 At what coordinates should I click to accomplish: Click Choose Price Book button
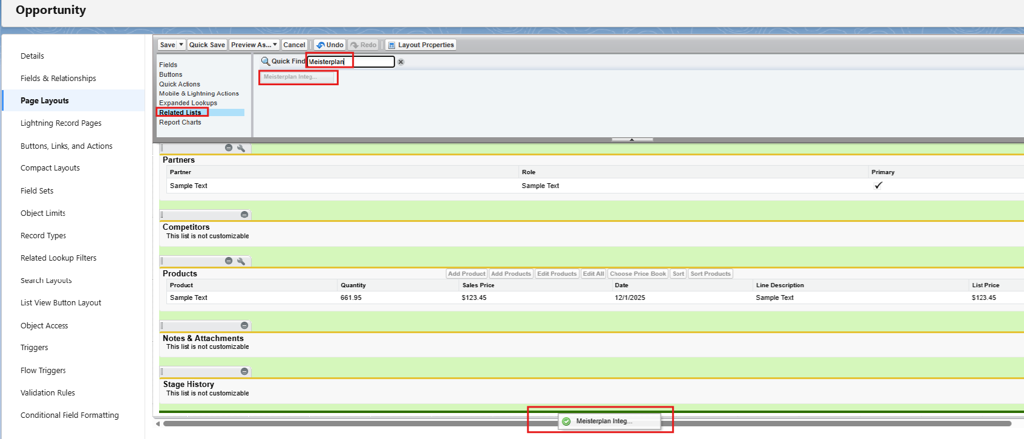pos(638,274)
